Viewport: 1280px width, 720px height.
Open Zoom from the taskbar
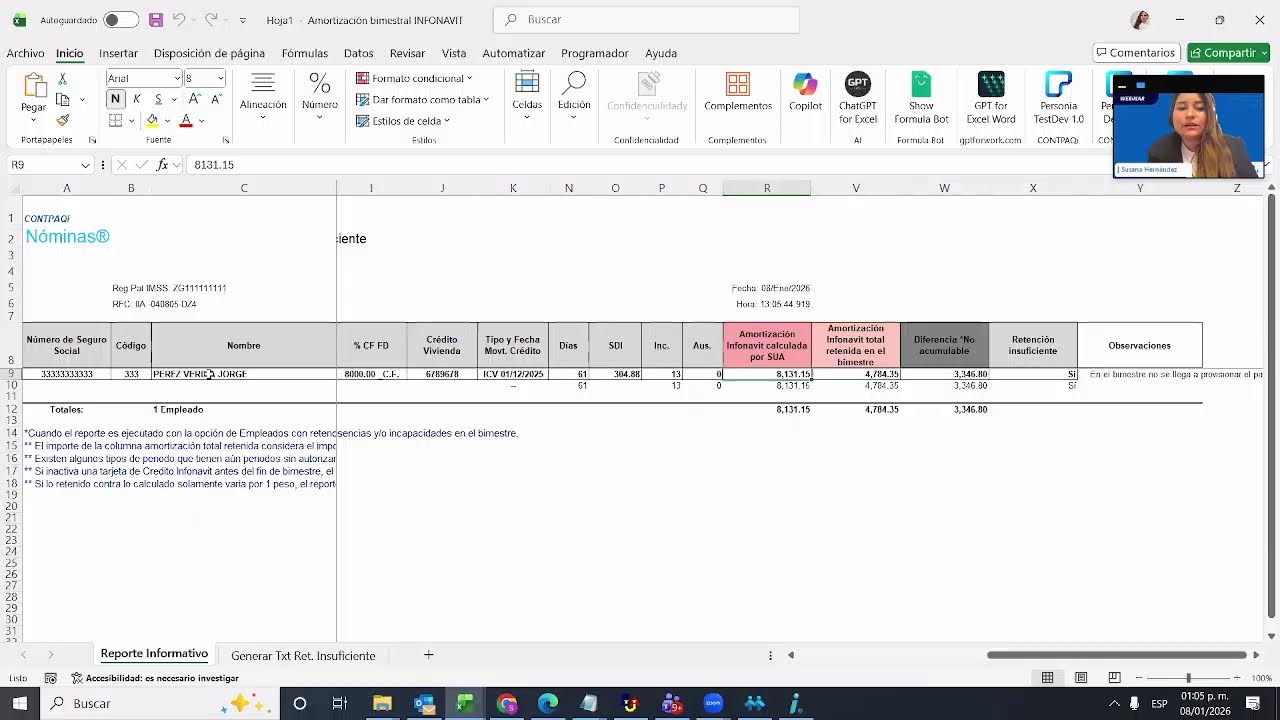click(x=713, y=704)
